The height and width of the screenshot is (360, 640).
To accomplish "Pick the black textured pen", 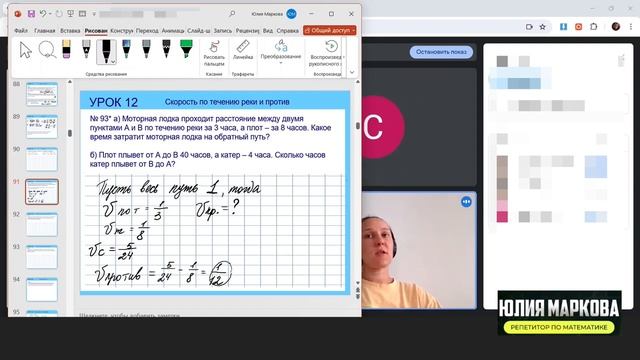I will (x=166, y=49).
